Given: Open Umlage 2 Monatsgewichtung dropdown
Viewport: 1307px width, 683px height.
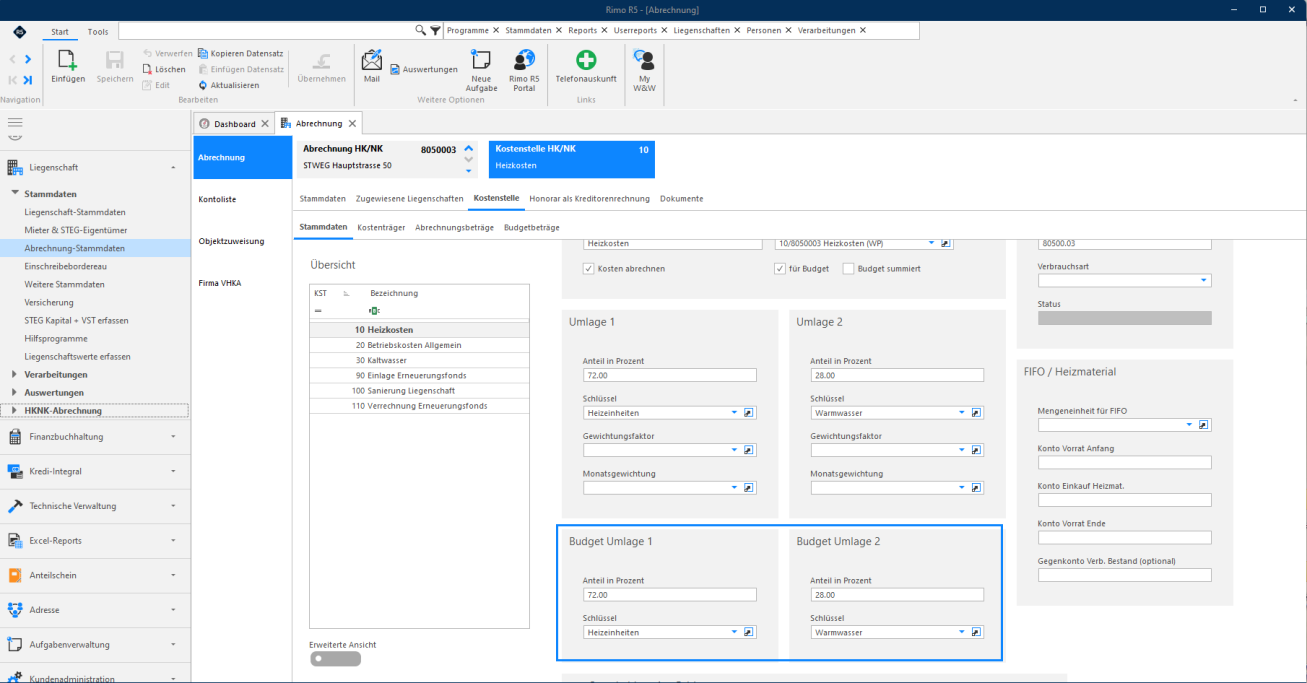Looking at the screenshot, I should (x=961, y=488).
